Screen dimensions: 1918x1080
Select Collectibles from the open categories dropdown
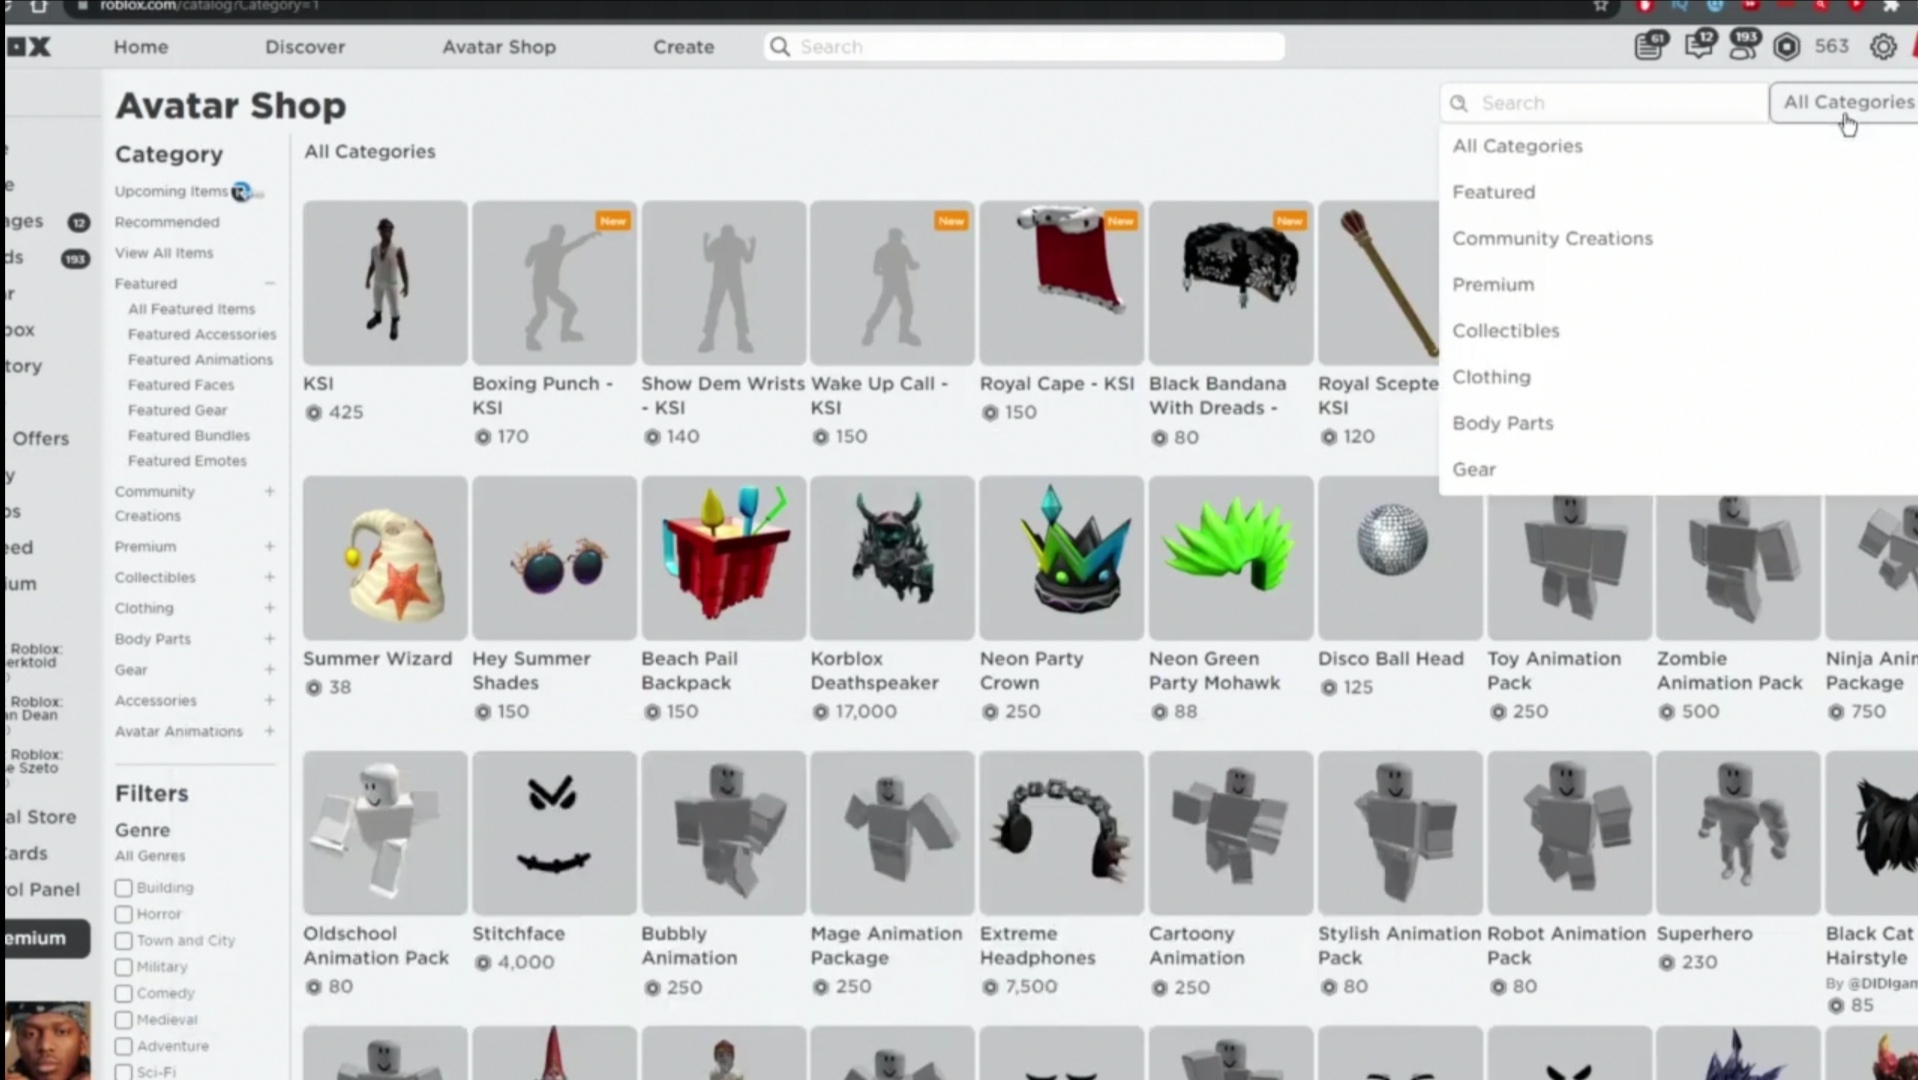click(1506, 330)
